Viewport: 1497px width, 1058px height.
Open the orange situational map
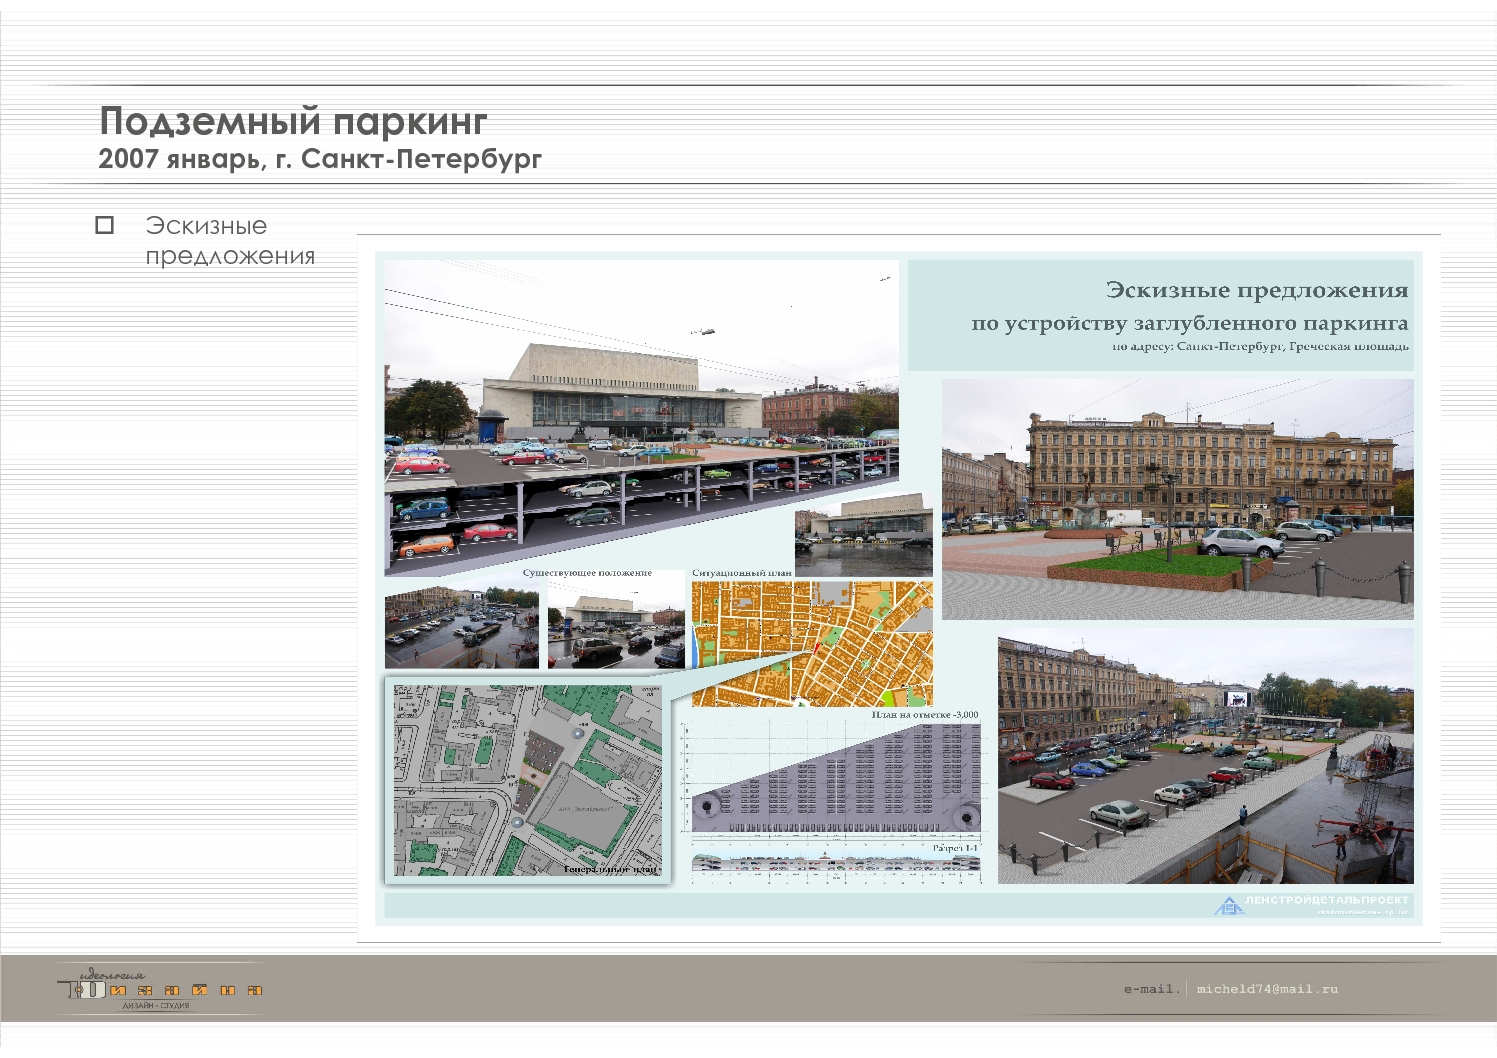click(x=812, y=643)
